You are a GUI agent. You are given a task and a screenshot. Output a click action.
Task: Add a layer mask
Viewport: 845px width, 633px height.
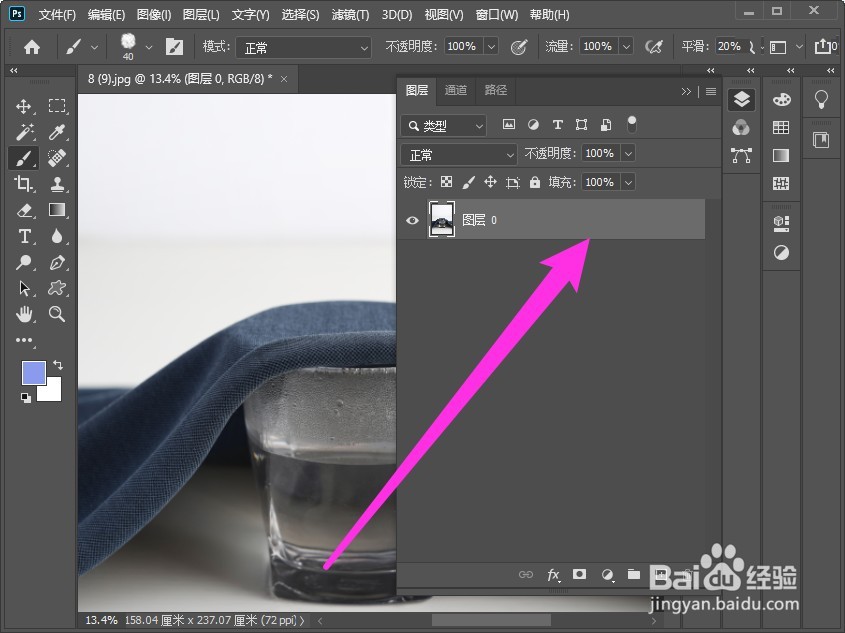pos(579,574)
